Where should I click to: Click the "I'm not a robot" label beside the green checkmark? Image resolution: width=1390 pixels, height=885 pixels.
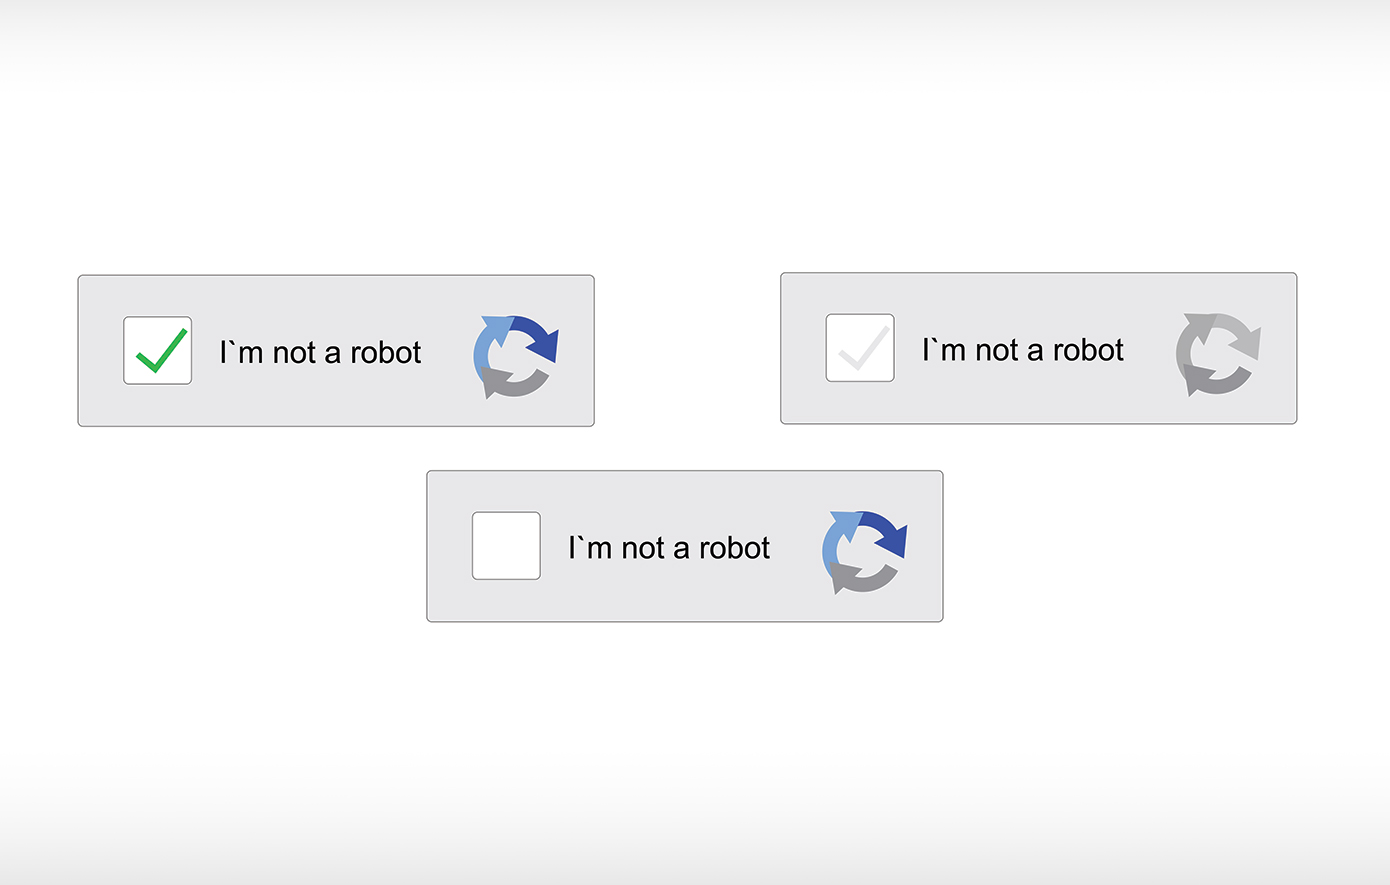320,352
